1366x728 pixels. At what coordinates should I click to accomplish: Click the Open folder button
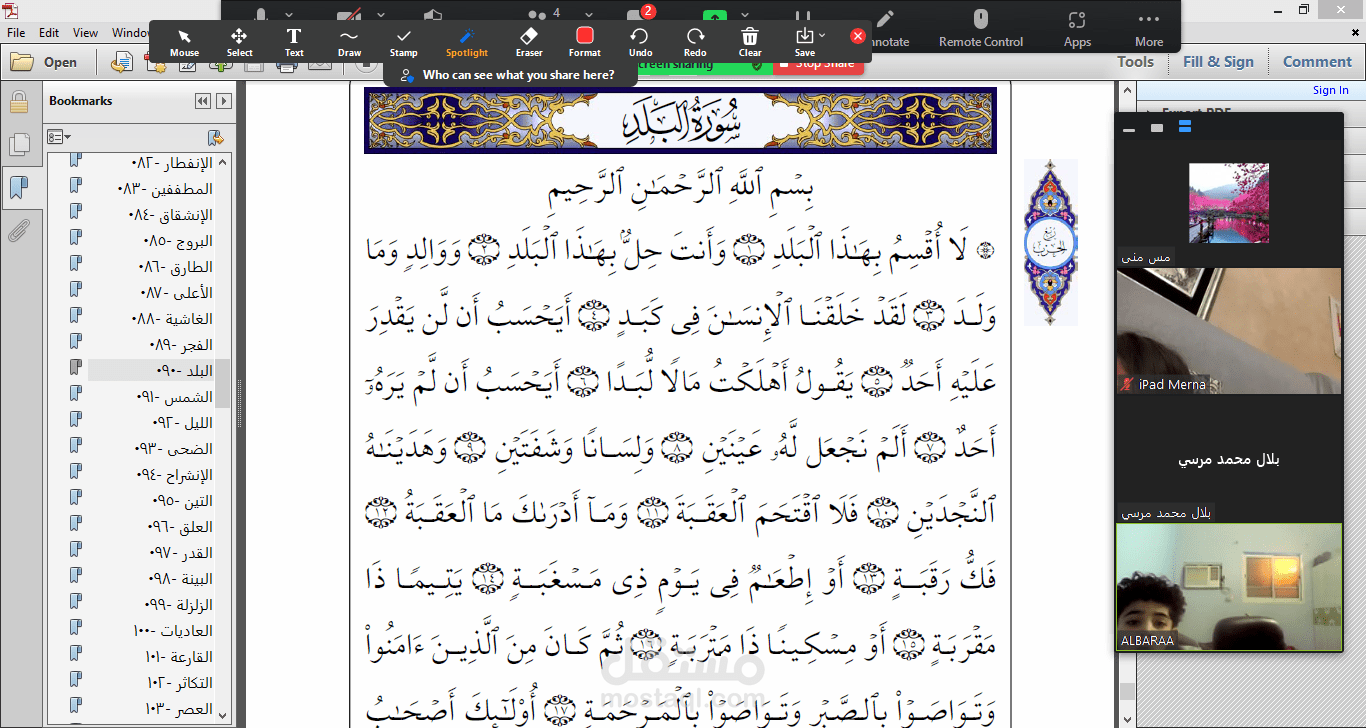coord(44,62)
